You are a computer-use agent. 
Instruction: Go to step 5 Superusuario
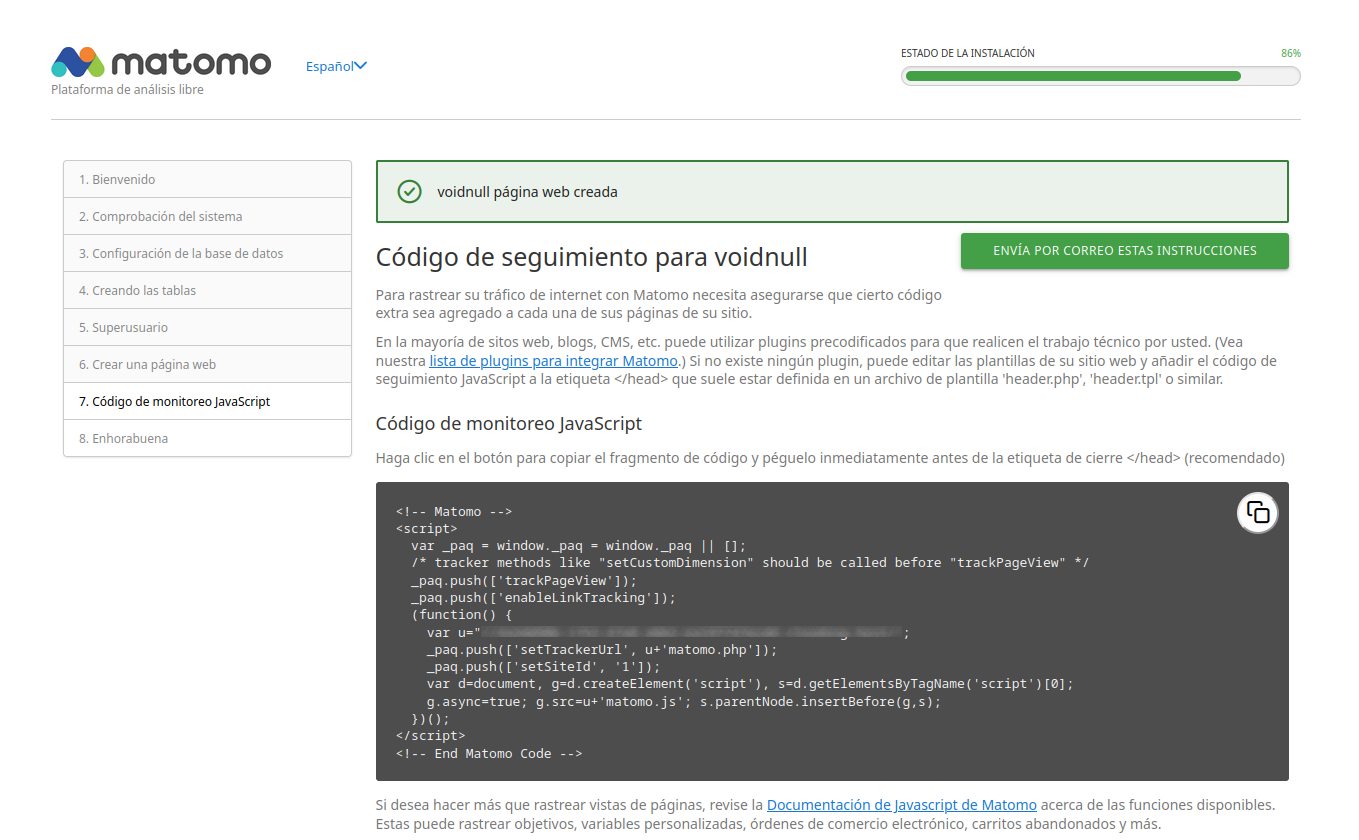[x=207, y=328]
